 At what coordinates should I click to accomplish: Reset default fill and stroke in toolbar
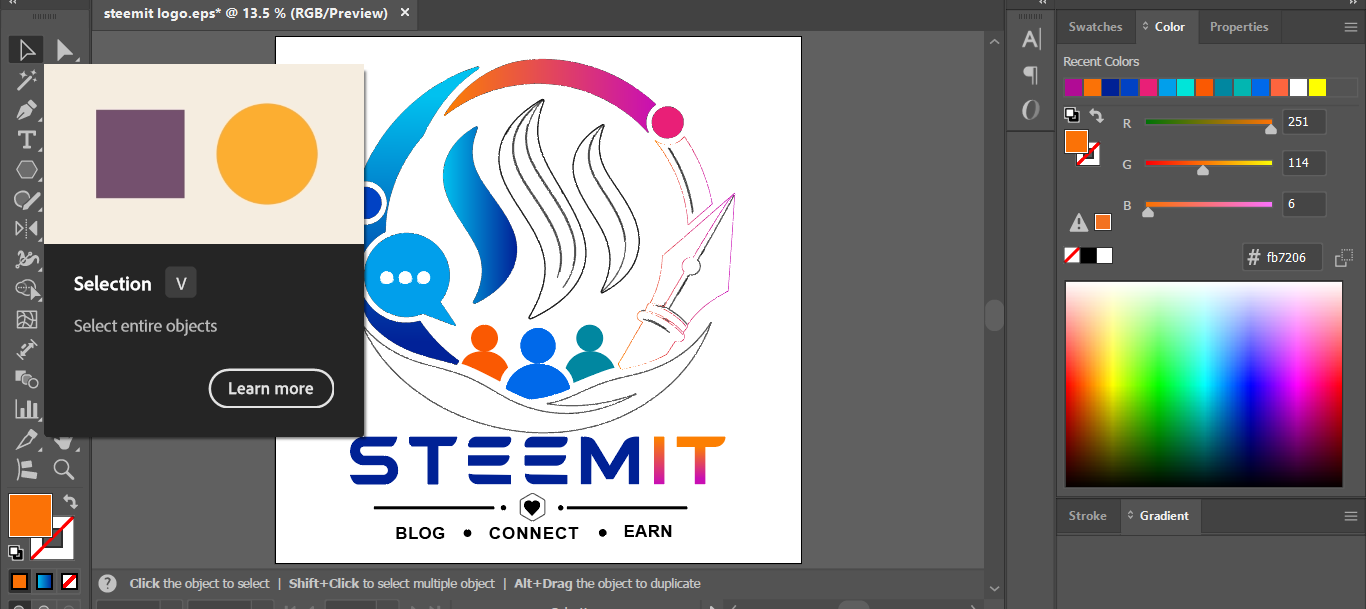(x=16, y=551)
